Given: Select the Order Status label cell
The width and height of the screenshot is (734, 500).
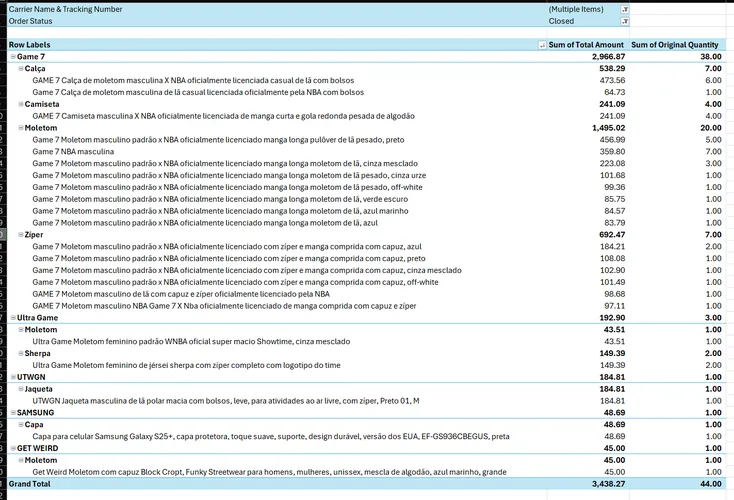Looking at the screenshot, I should 30,21.
